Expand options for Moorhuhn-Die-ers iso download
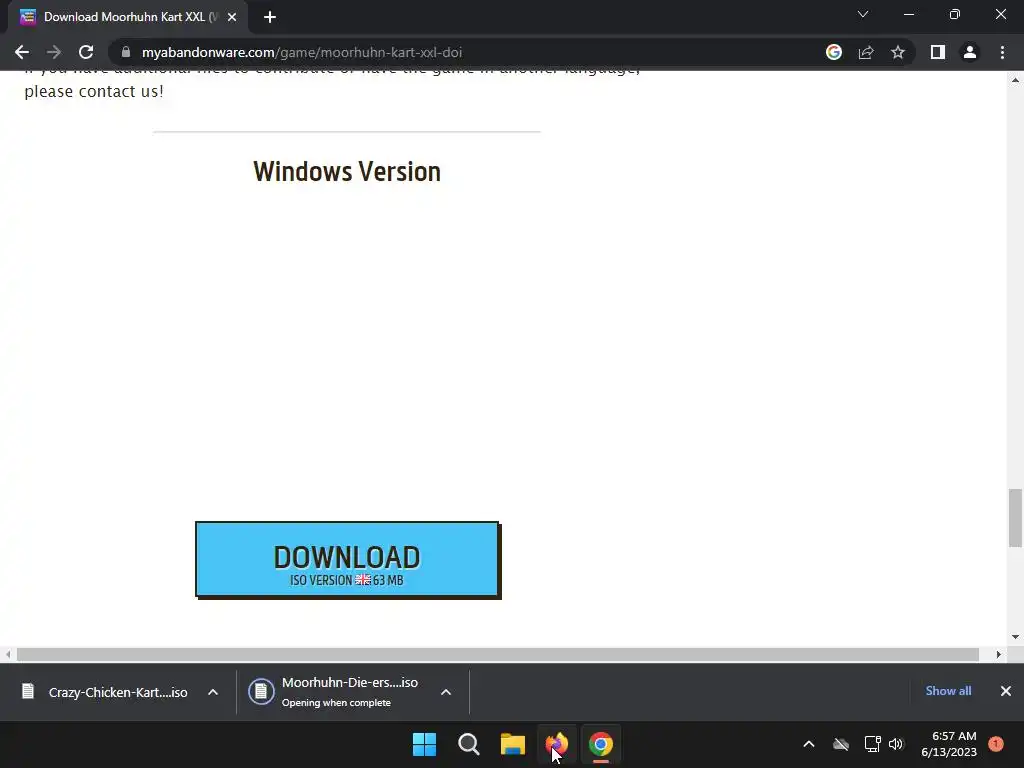The height and width of the screenshot is (768, 1024). [x=446, y=692]
